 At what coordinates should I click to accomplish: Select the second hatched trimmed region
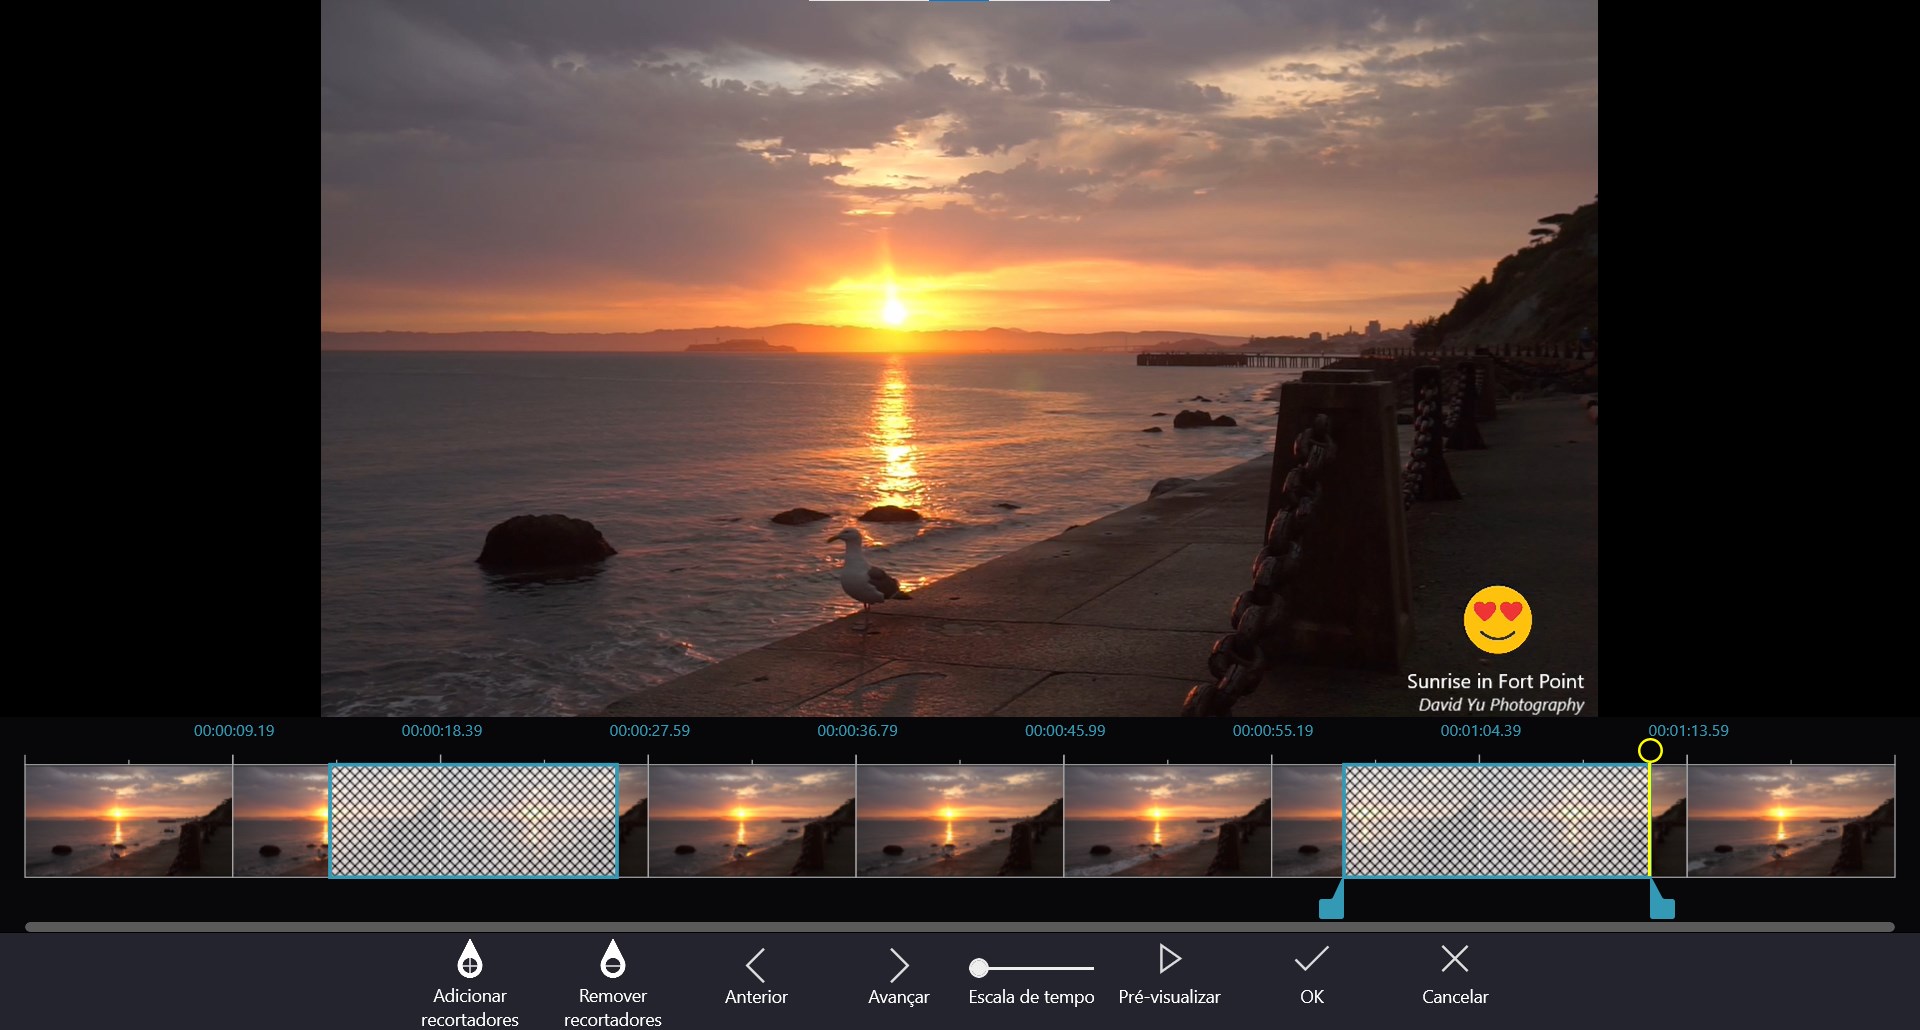click(1496, 821)
